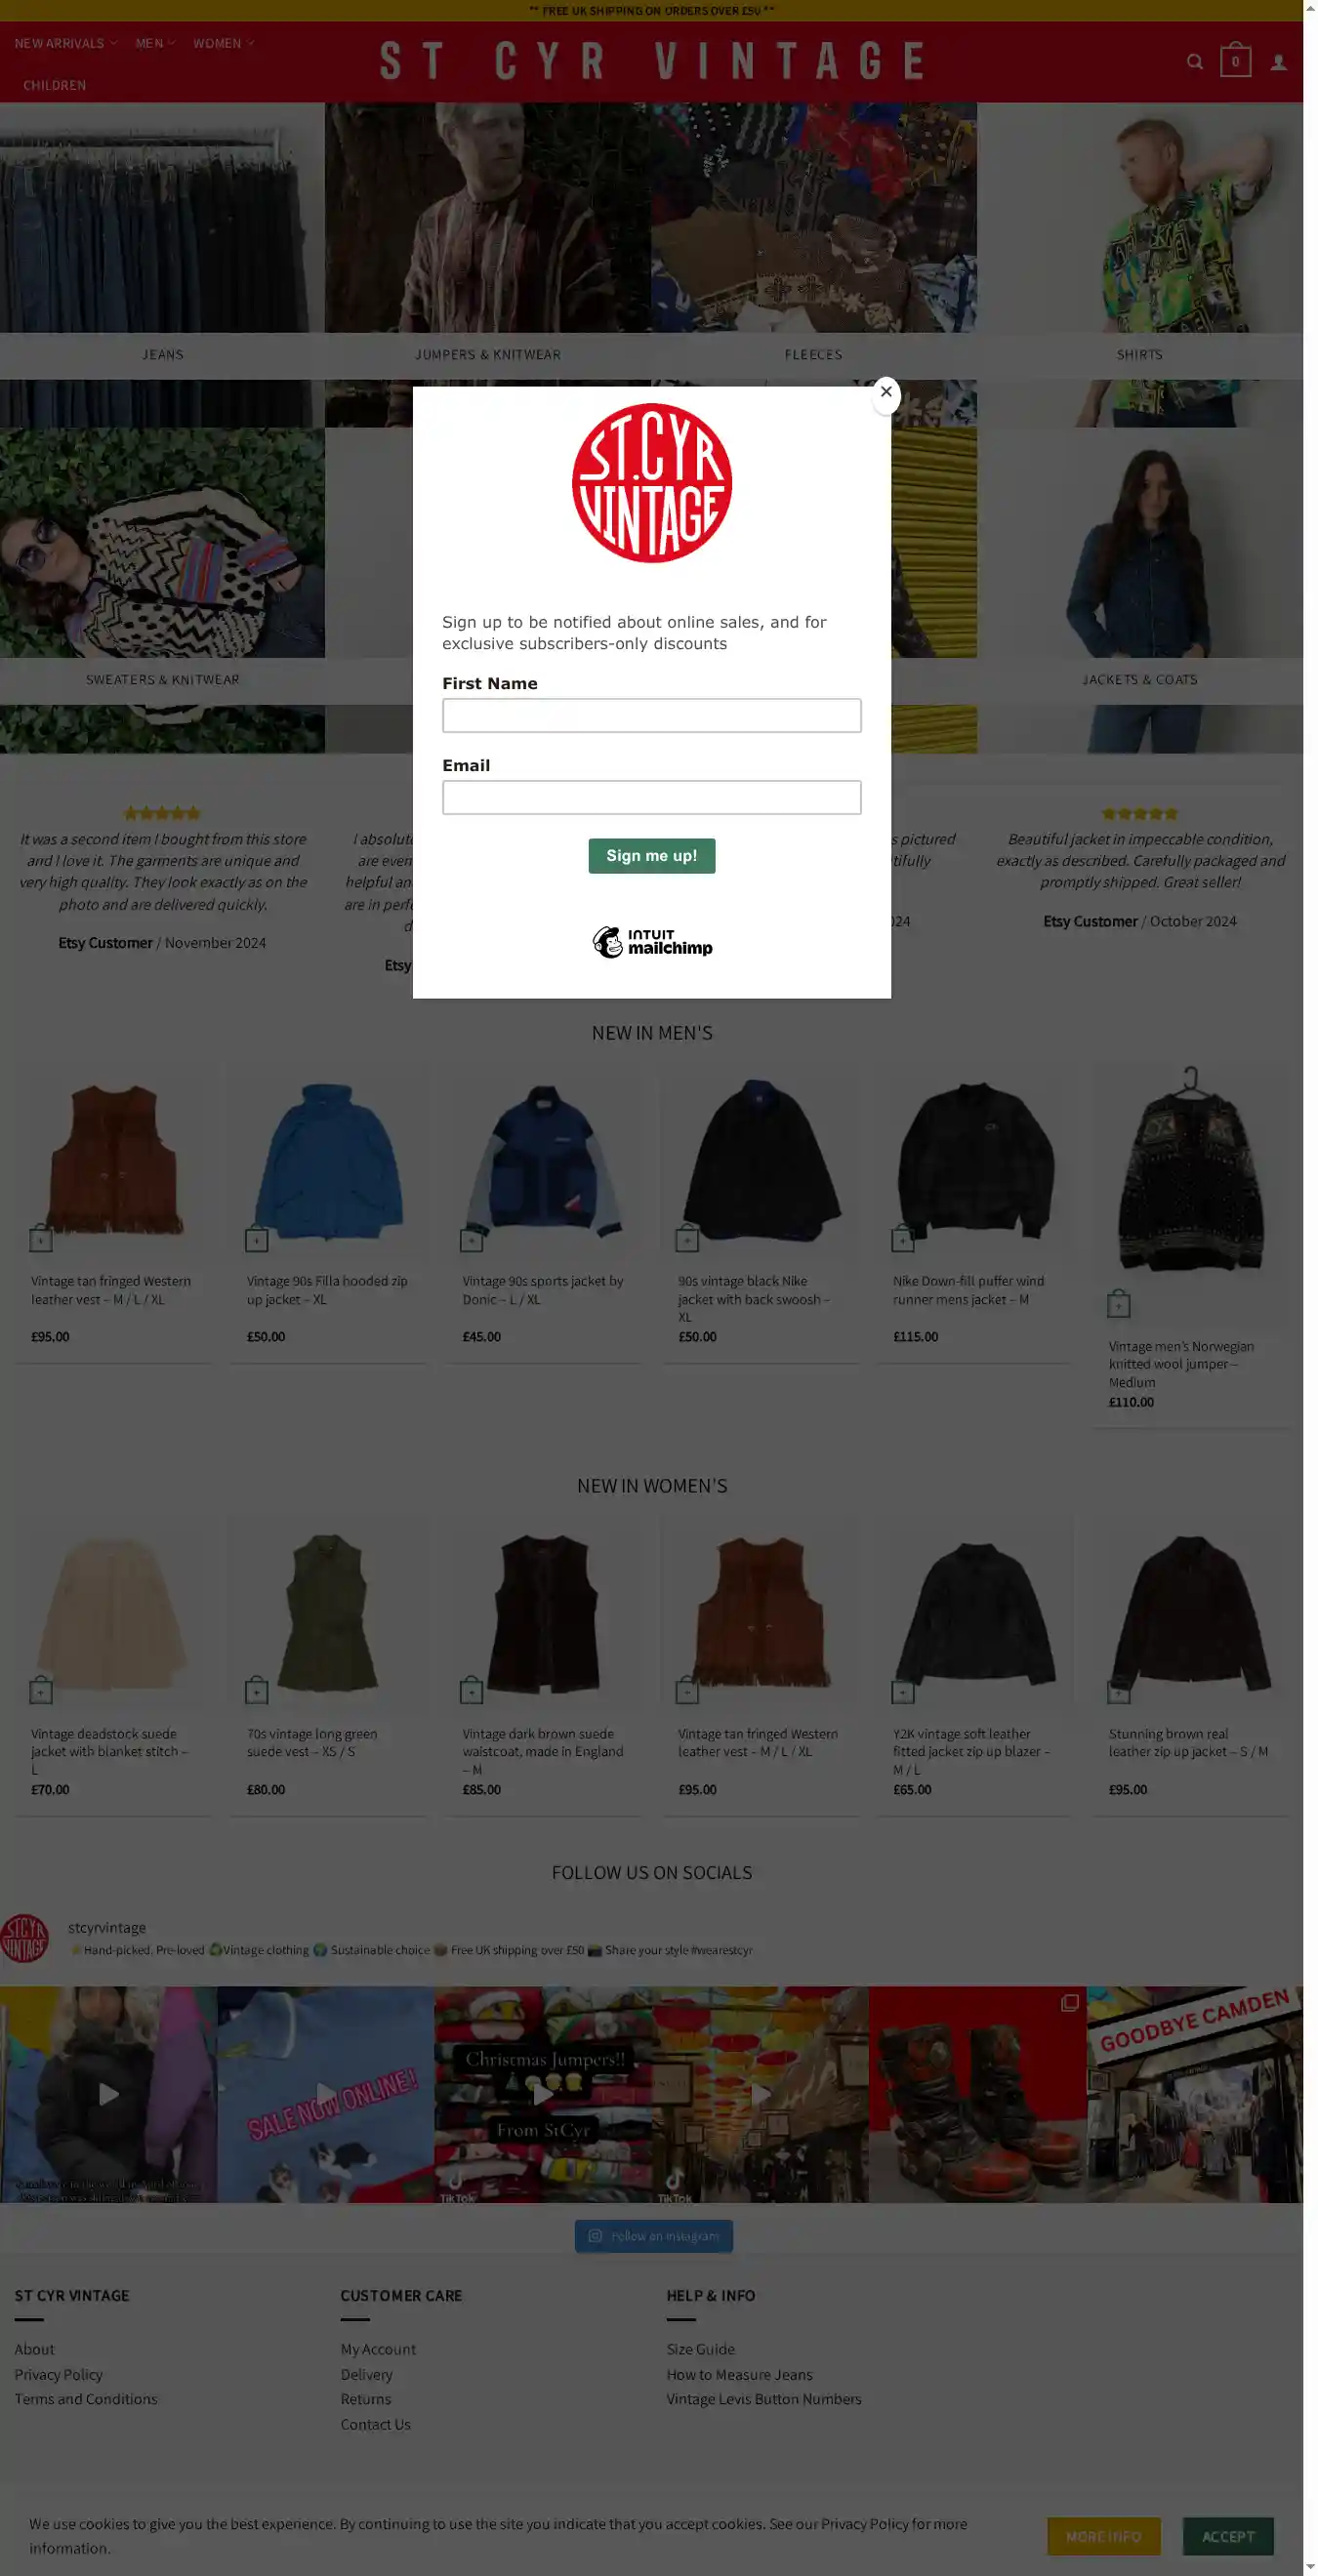The image size is (1318, 2576).
Task: Accept the cookies notice
Action: [x=1227, y=2536]
